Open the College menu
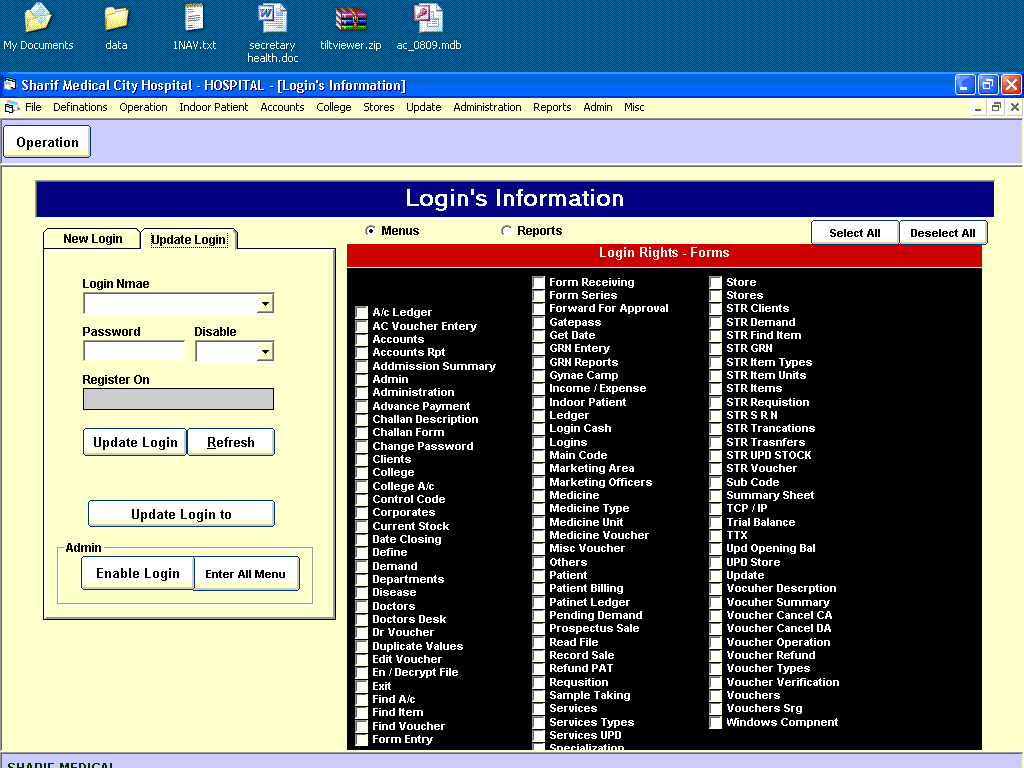This screenshot has height=768, width=1024. [x=334, y=107]
